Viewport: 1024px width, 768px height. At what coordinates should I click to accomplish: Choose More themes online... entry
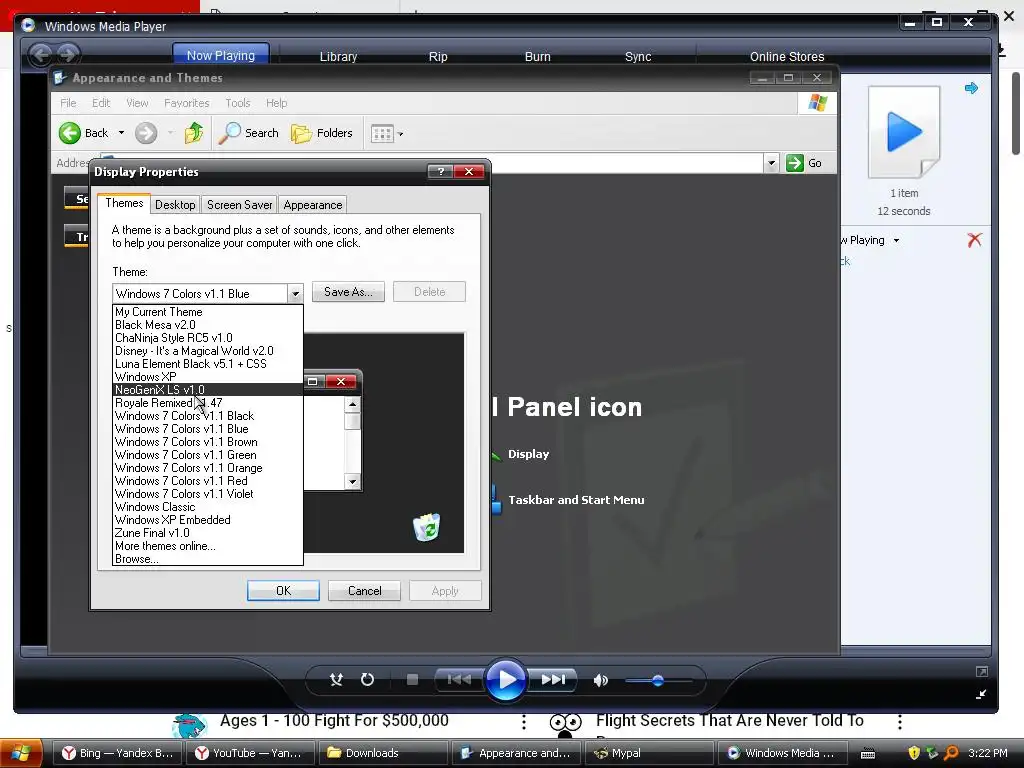(x=208, y=546)
